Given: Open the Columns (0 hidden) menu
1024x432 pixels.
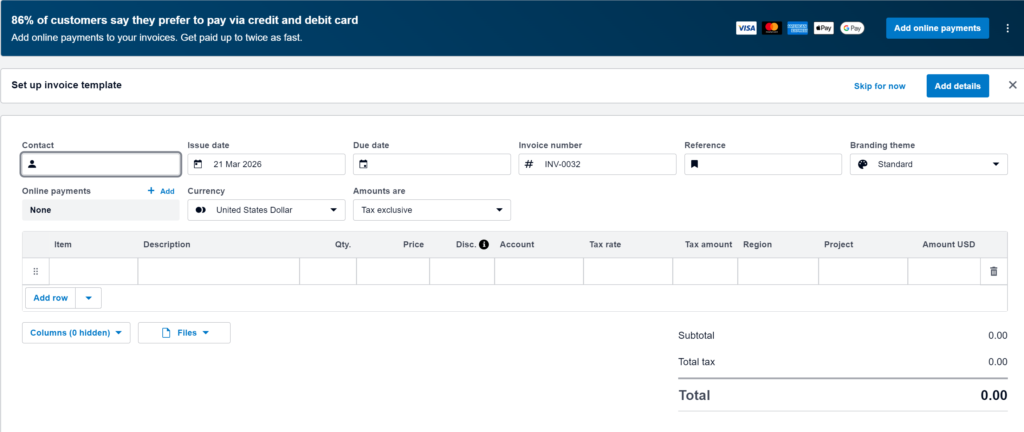Looking at the screenshot, I should click(x=76, y=333).
